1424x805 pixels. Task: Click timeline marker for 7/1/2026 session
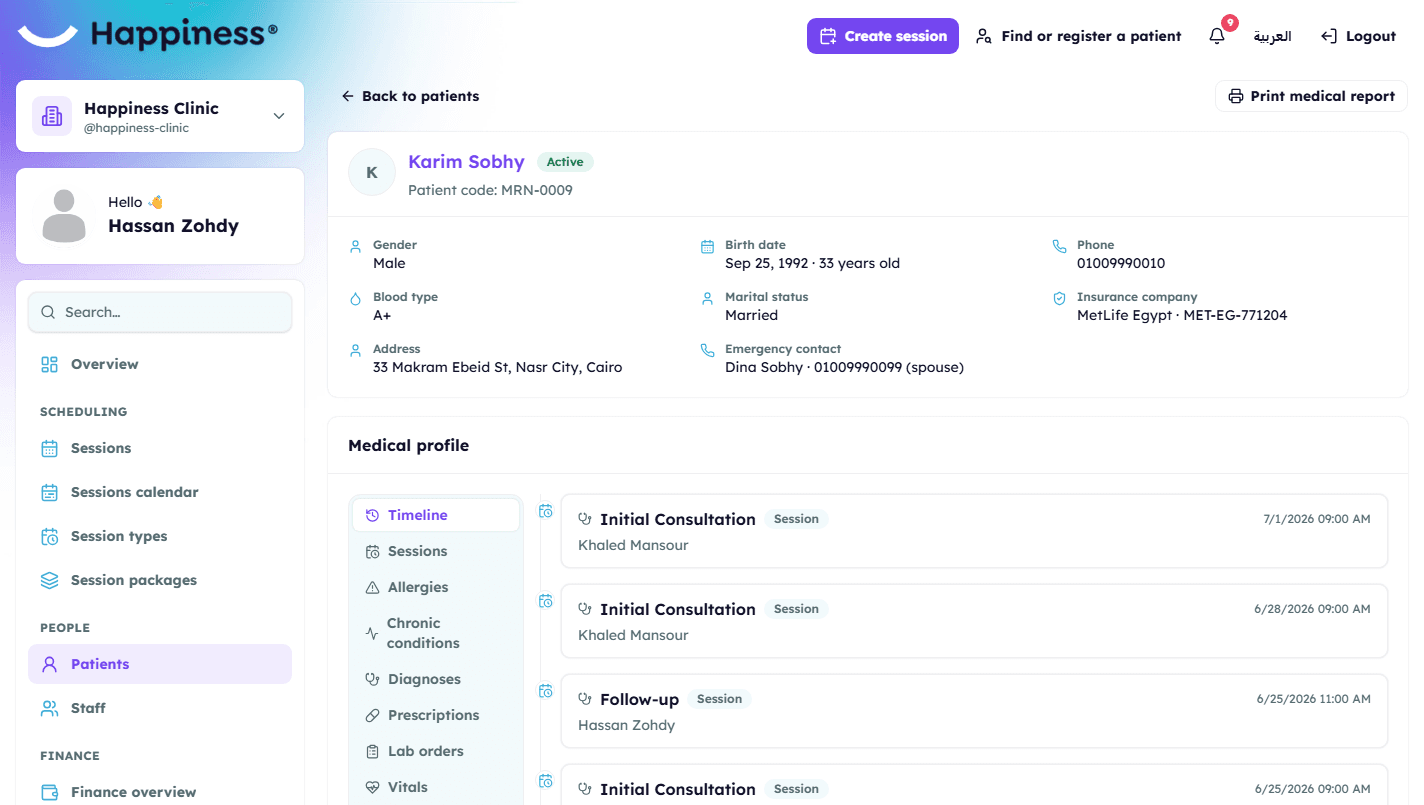click(x=546, y=511)
